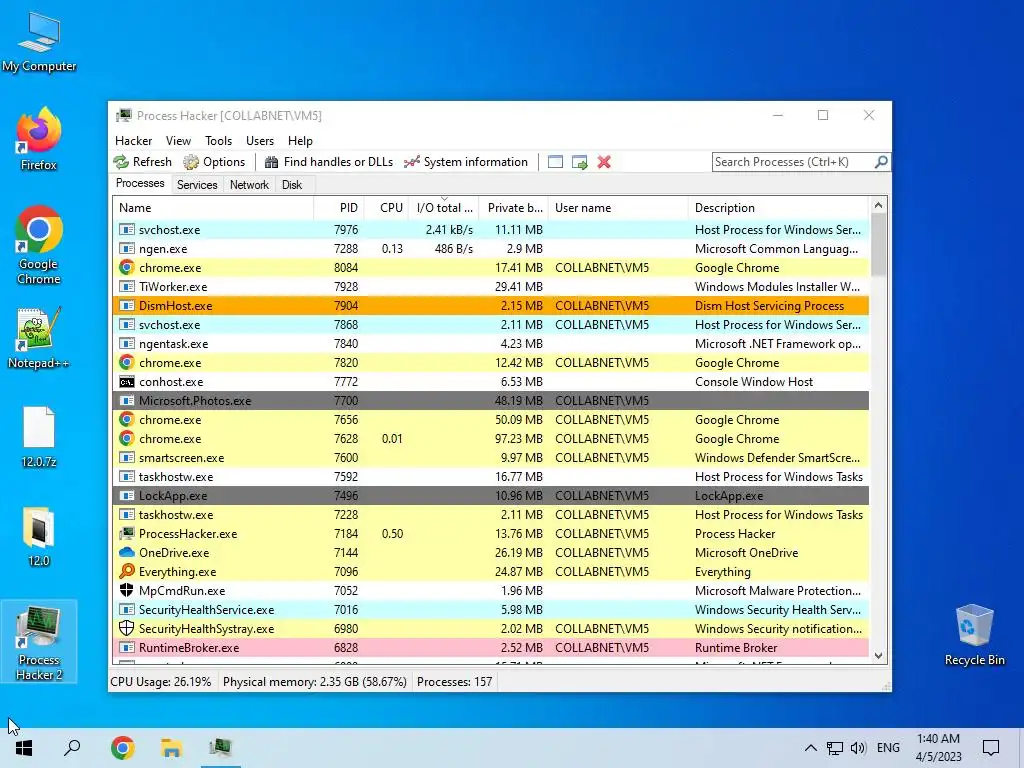Sort by Description column header
The width and height of the screenshot is (1024, 768).
pos(778,208)
